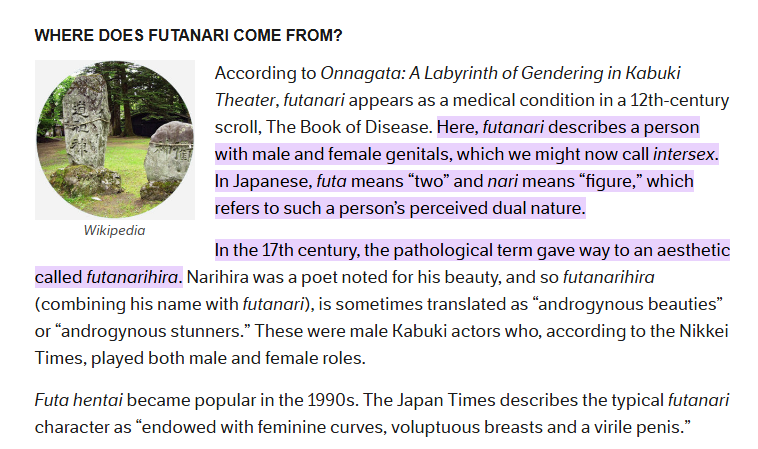The image size is (758, 449).
Task: Click the heading "Where does futanari come from?"
Action: click(189, 35)
